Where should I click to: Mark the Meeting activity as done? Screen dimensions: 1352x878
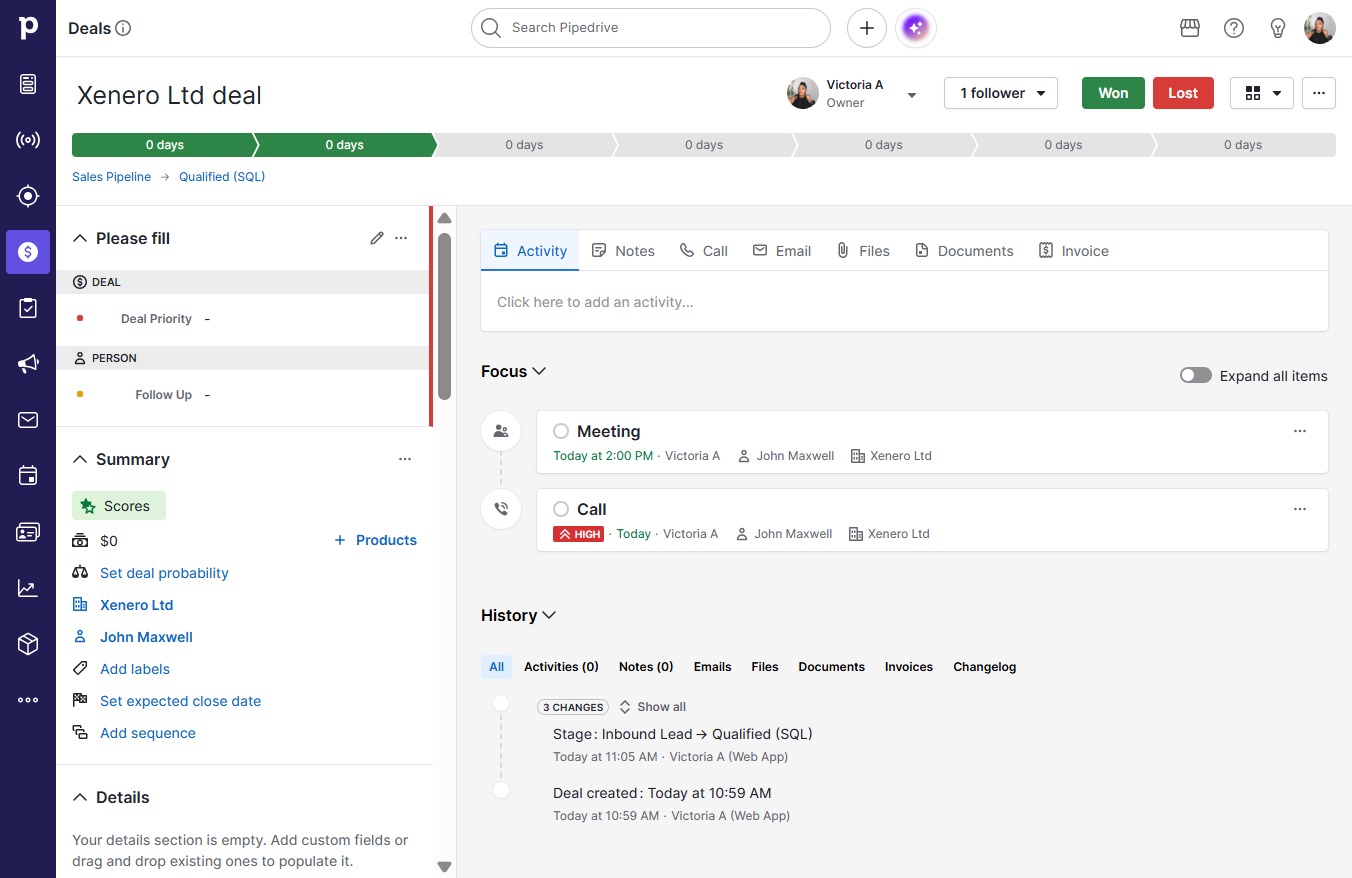561,431
